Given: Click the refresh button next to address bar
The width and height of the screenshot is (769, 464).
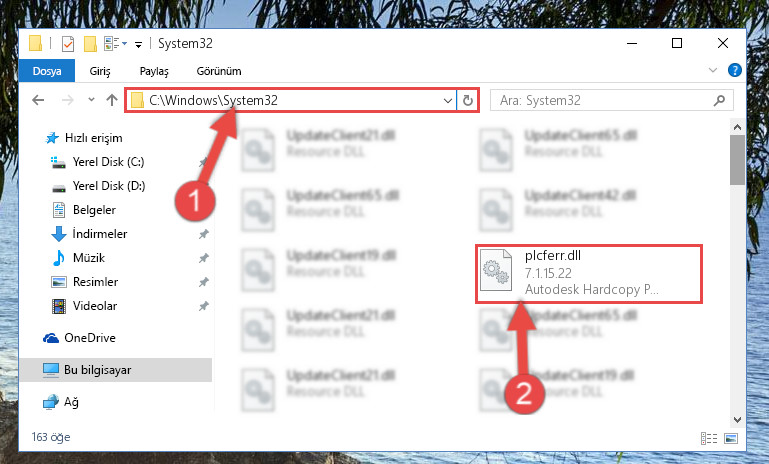Looking at the screenshot, I should [468, 101].
